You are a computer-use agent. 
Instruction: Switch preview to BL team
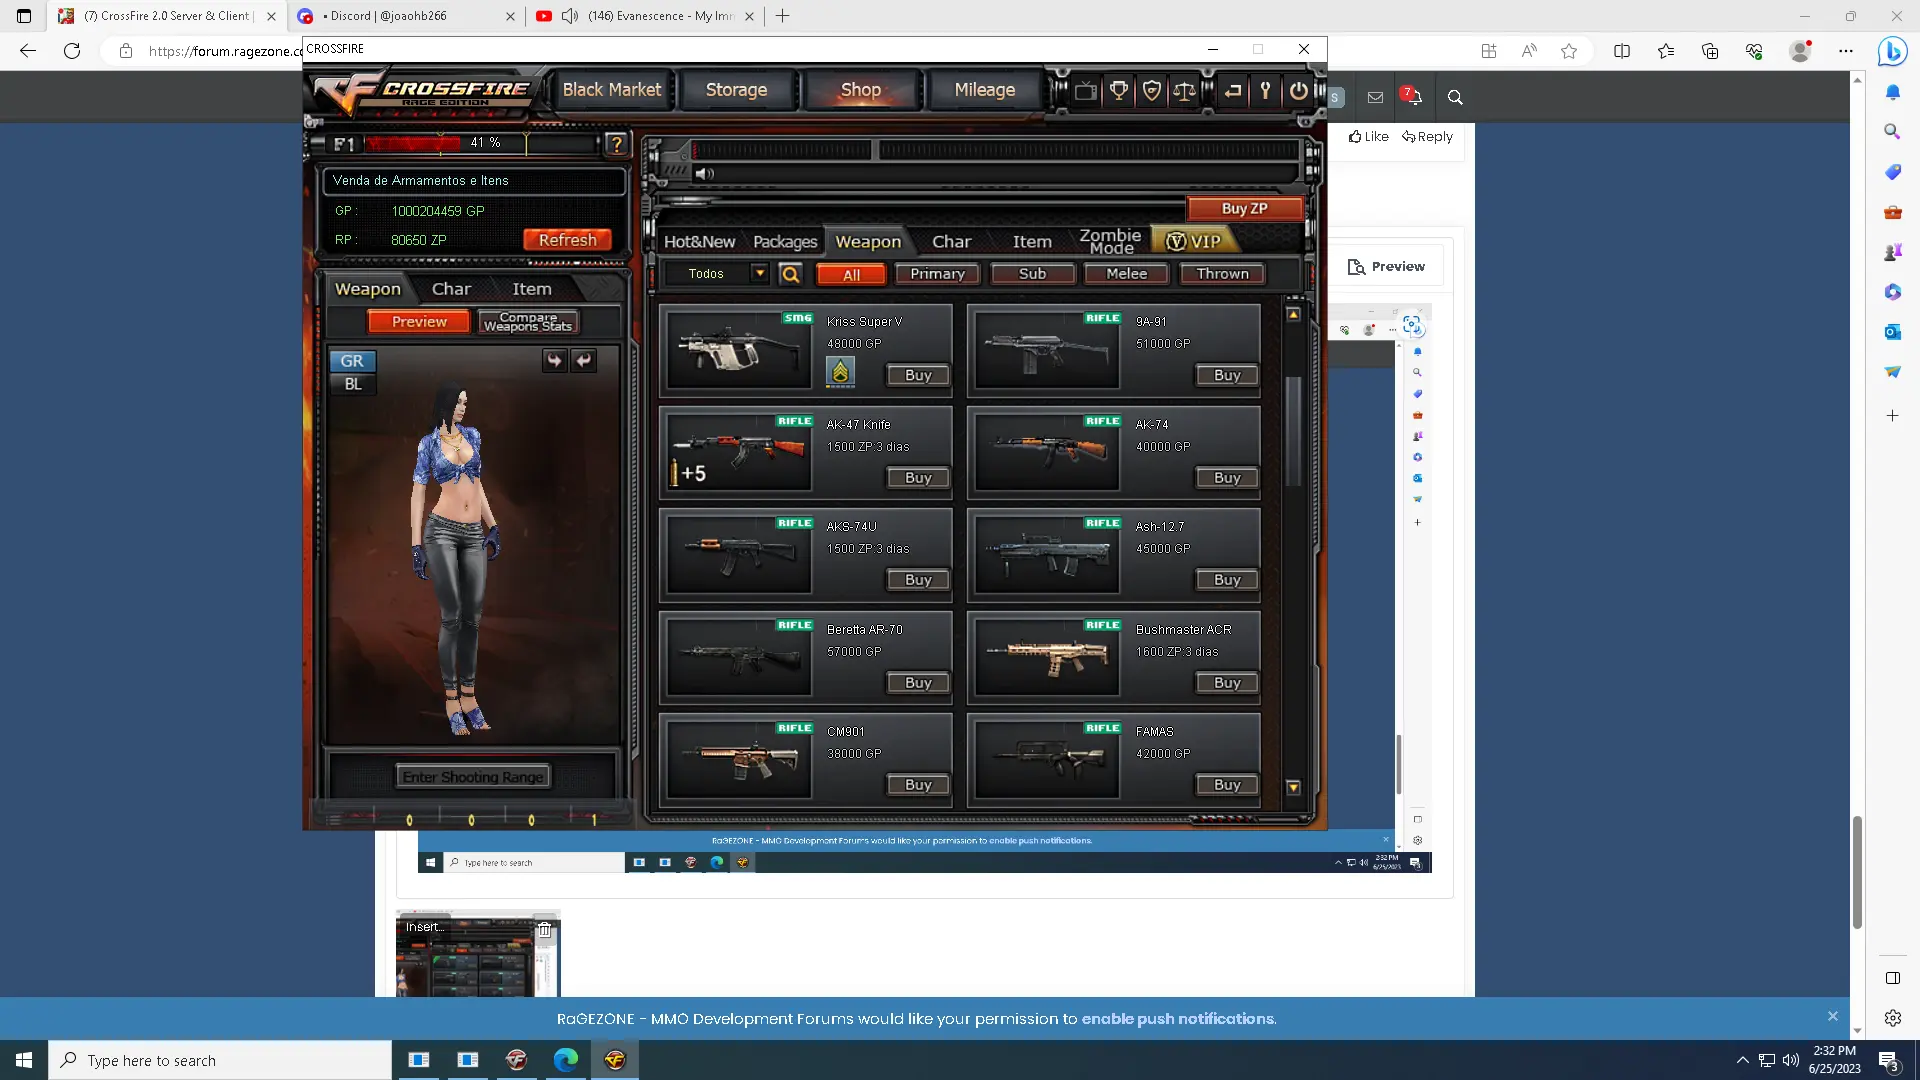352,384
